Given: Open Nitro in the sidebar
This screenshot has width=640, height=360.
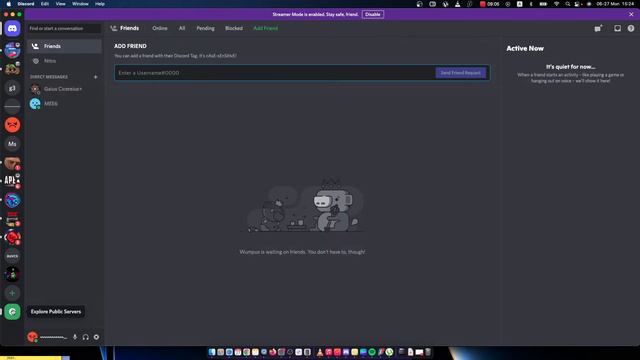Looking at the screenshot, I should tap(64, 61).
